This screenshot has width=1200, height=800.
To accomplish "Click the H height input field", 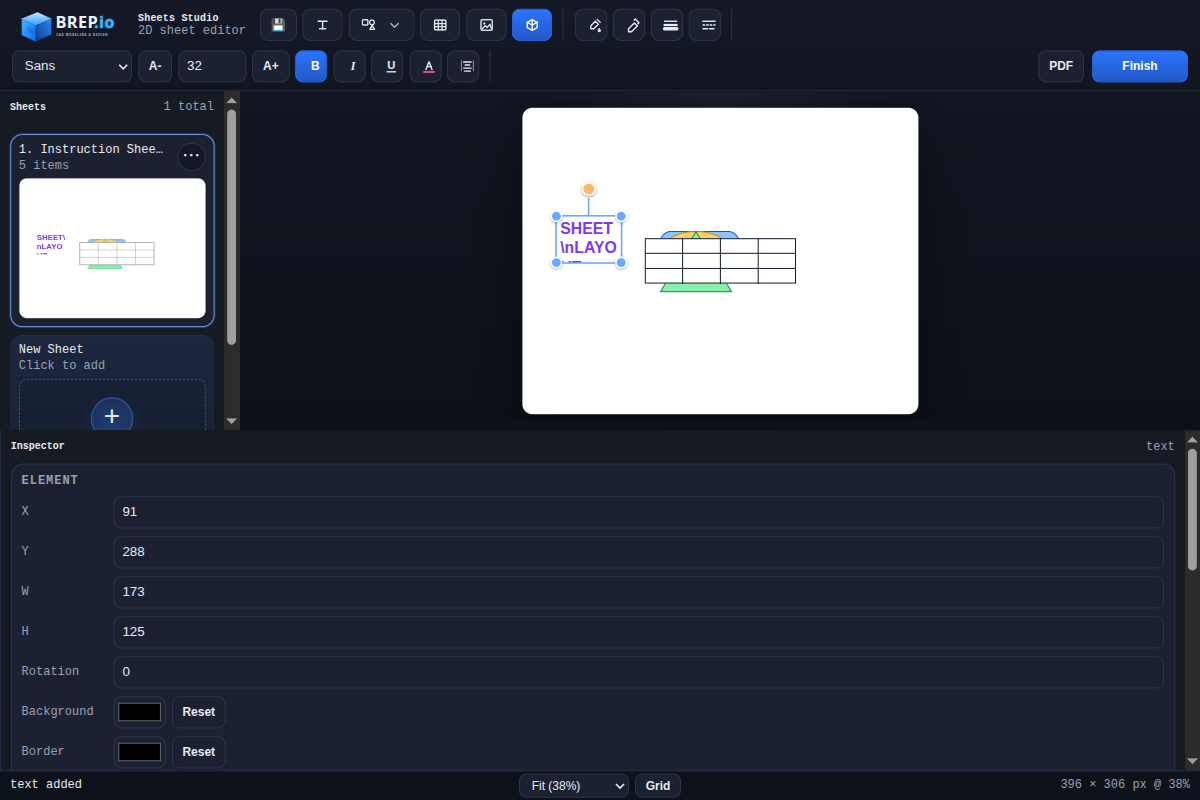I will [x=638, y=632].
